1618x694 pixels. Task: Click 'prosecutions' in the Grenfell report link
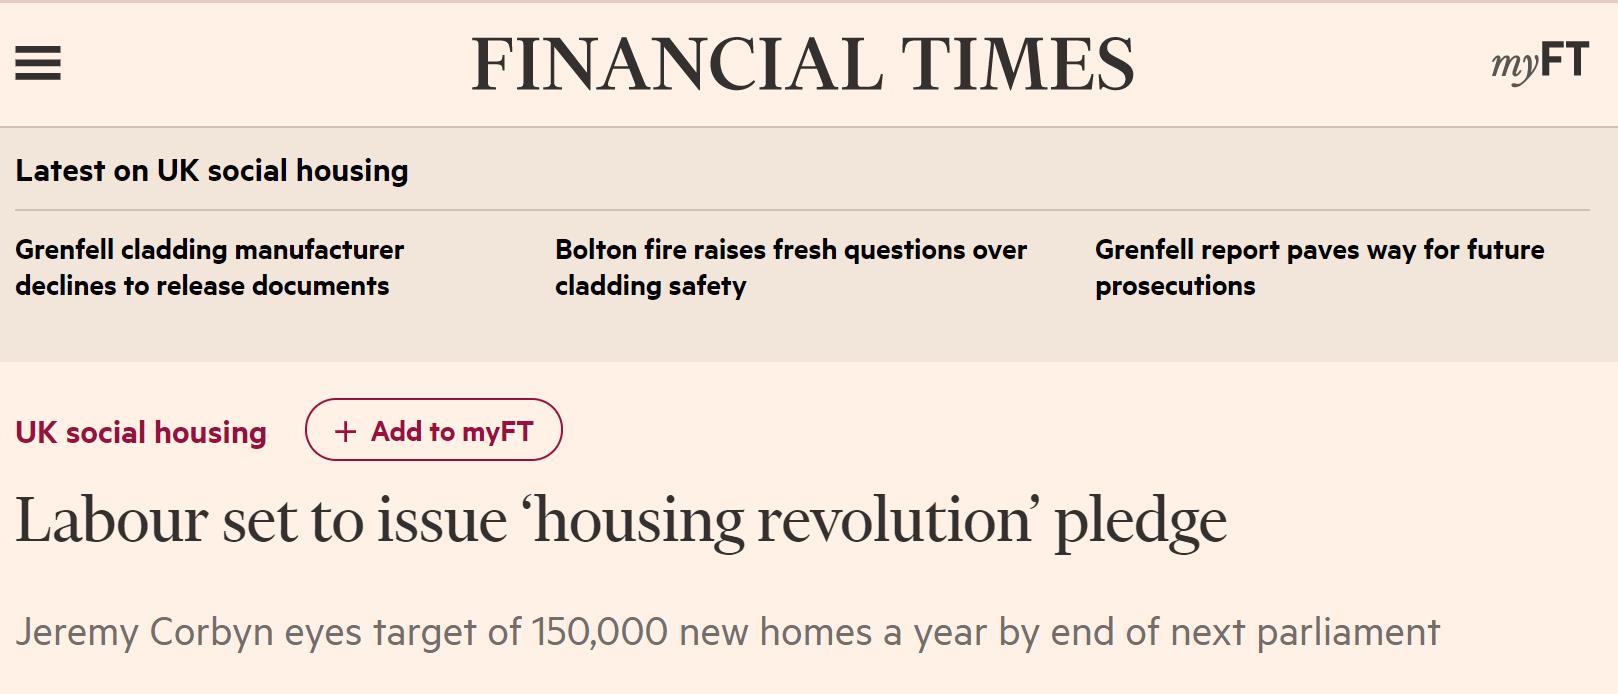point(1175,286)
